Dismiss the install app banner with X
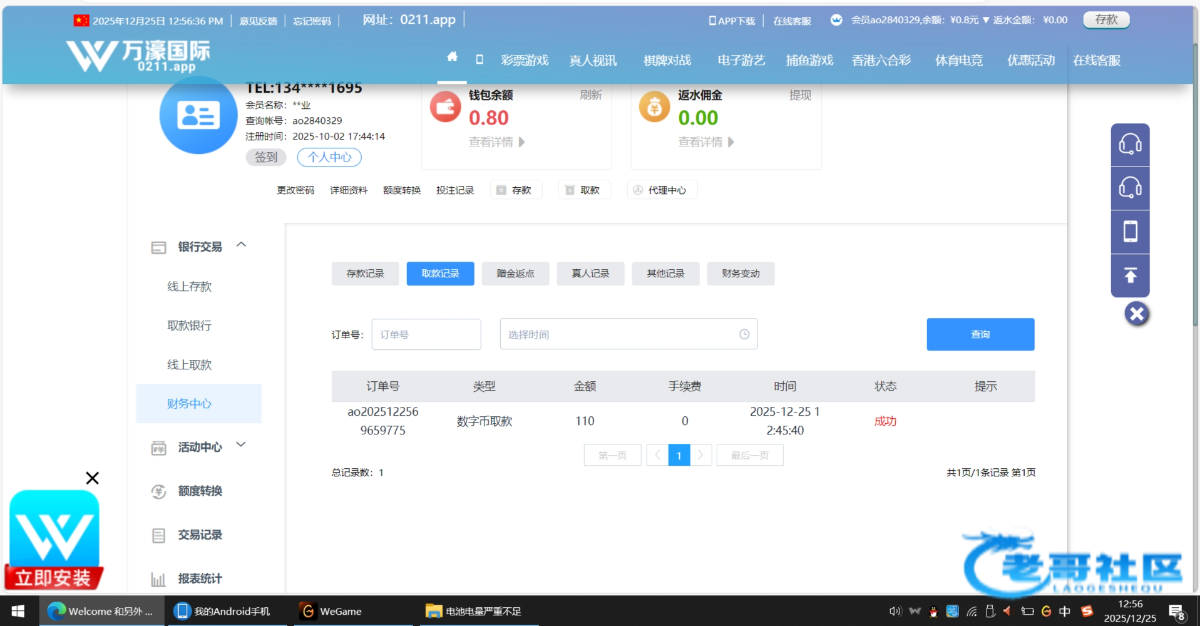This screenshot has width=1200, height=626. point(92,478)
